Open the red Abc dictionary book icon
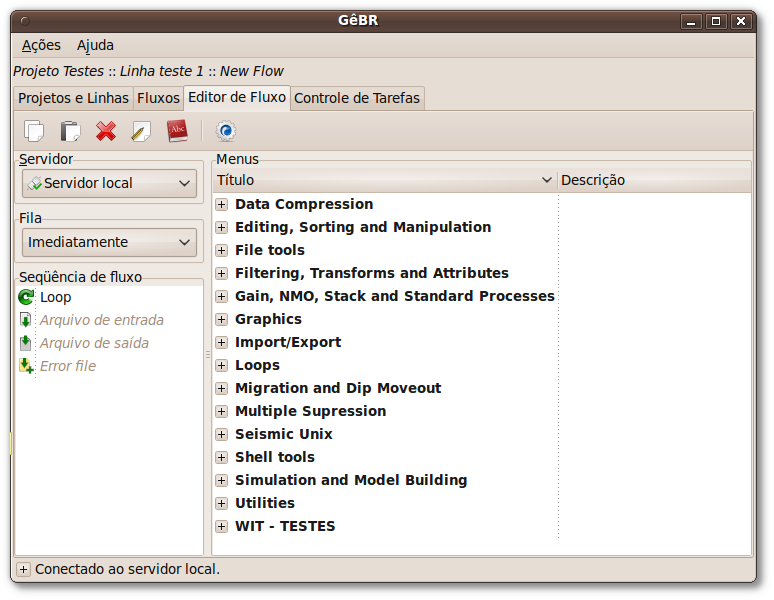This screenshot has height=600, width=774. pos(177,131)
